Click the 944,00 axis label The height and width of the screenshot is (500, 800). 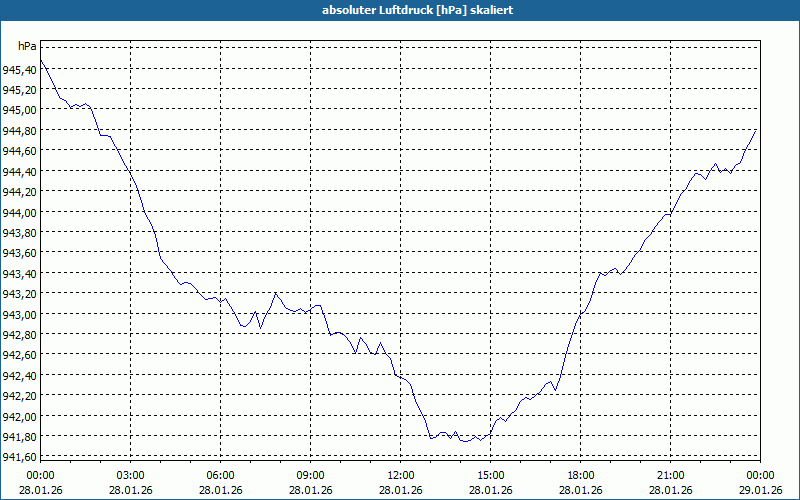point(19,212)
